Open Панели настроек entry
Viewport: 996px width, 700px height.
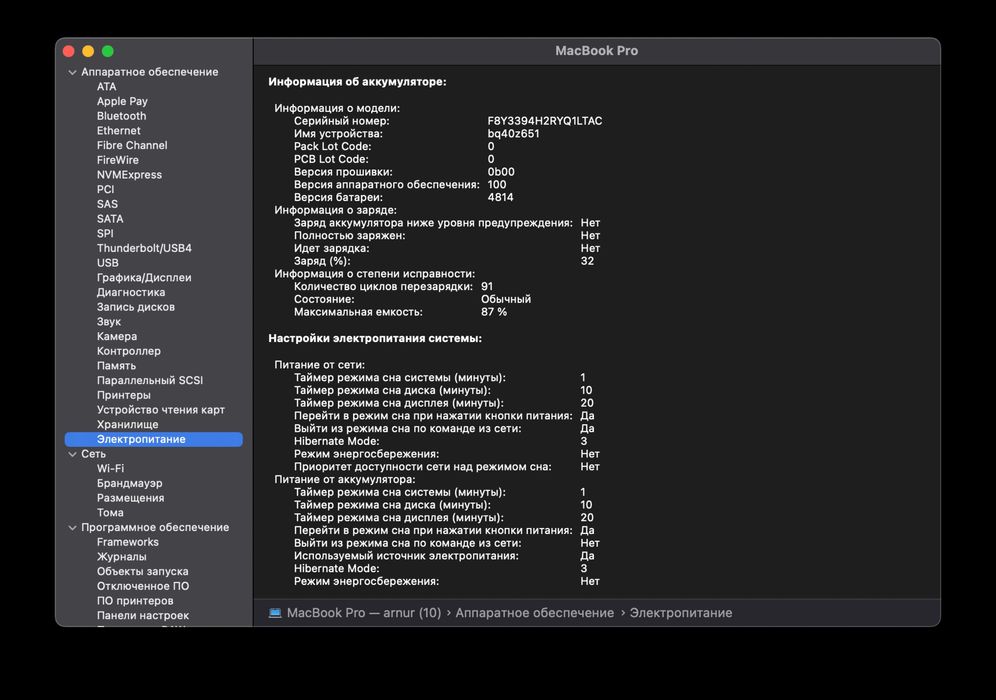(x=143, y=615)
